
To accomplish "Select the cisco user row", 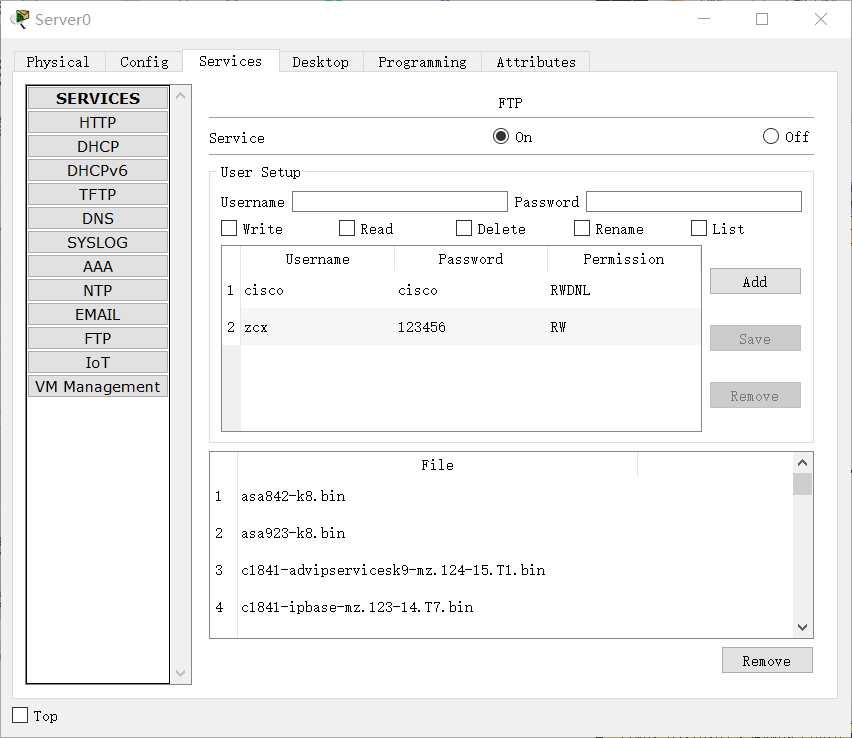I will 461,290.
